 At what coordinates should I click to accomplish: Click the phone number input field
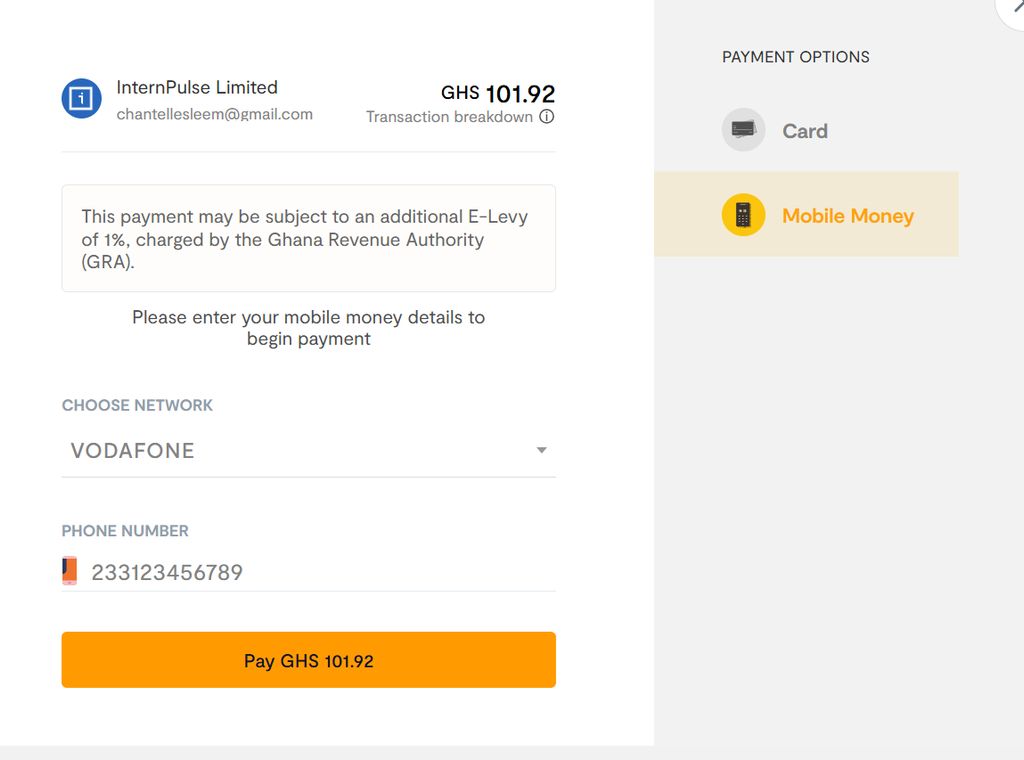[320, 572]
